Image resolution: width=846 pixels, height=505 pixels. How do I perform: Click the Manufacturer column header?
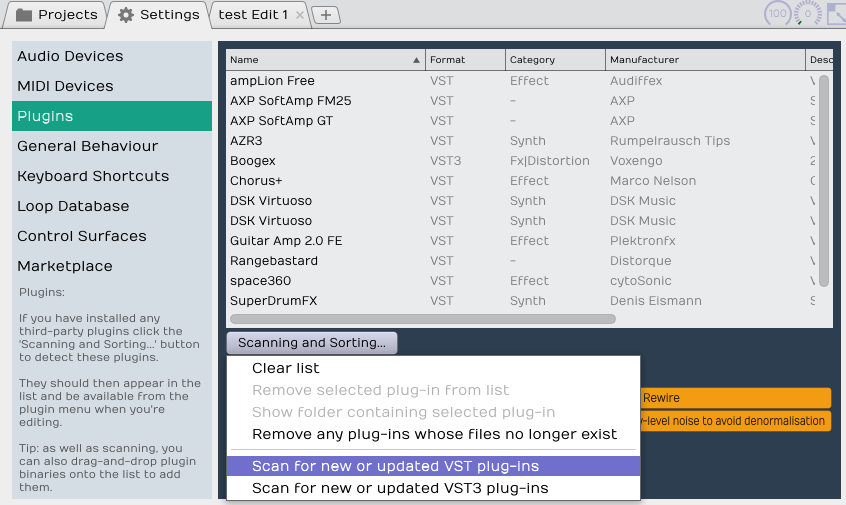pyautogui.click(x=704, y=60)
